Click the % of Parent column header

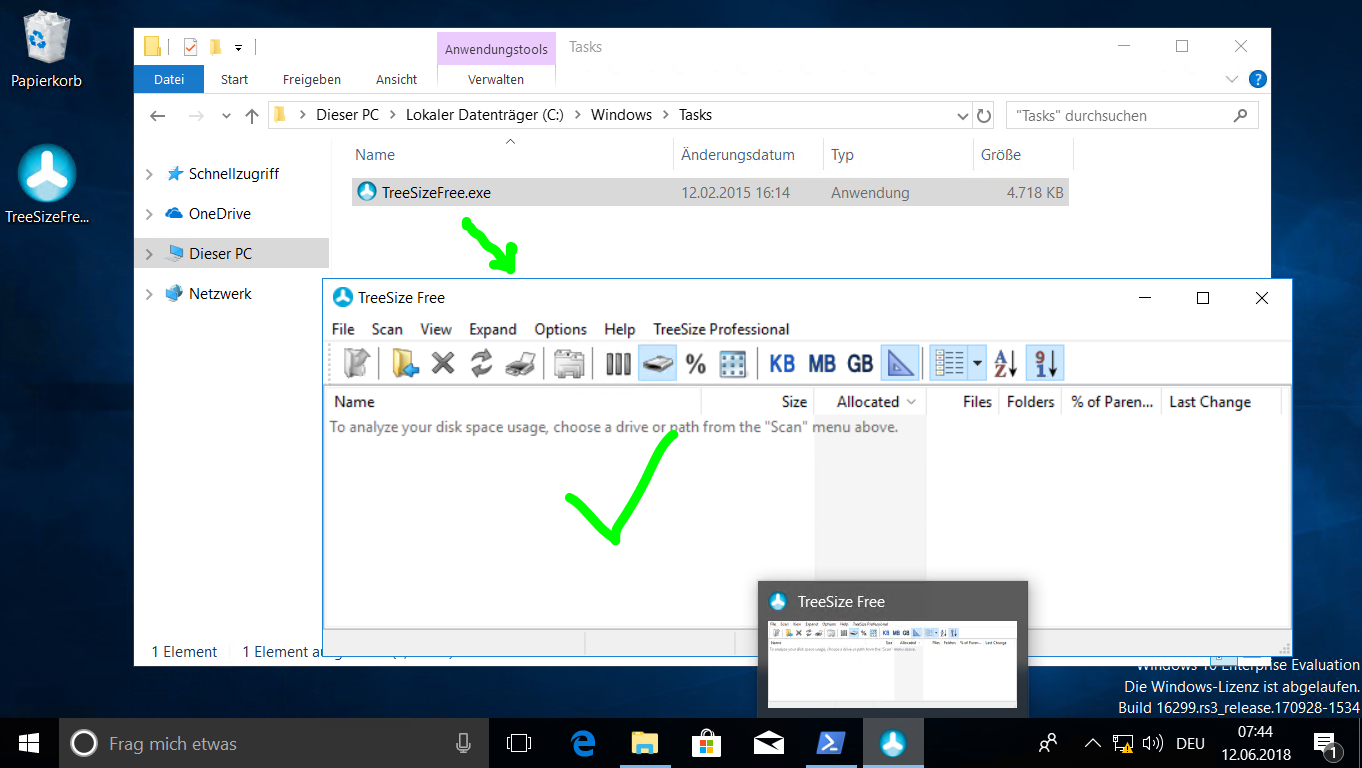pyautogui.click(x=1111, y=402)
